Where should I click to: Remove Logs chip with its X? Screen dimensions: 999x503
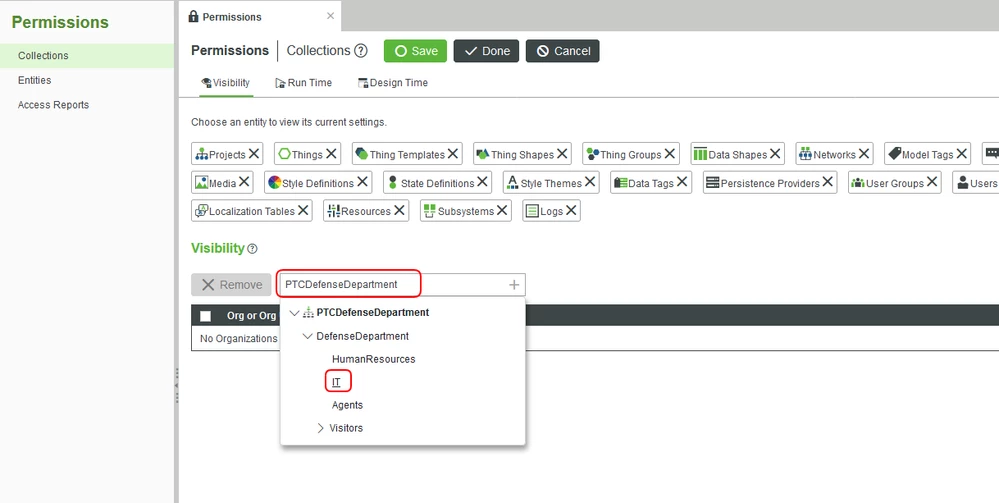click(571, 210)
